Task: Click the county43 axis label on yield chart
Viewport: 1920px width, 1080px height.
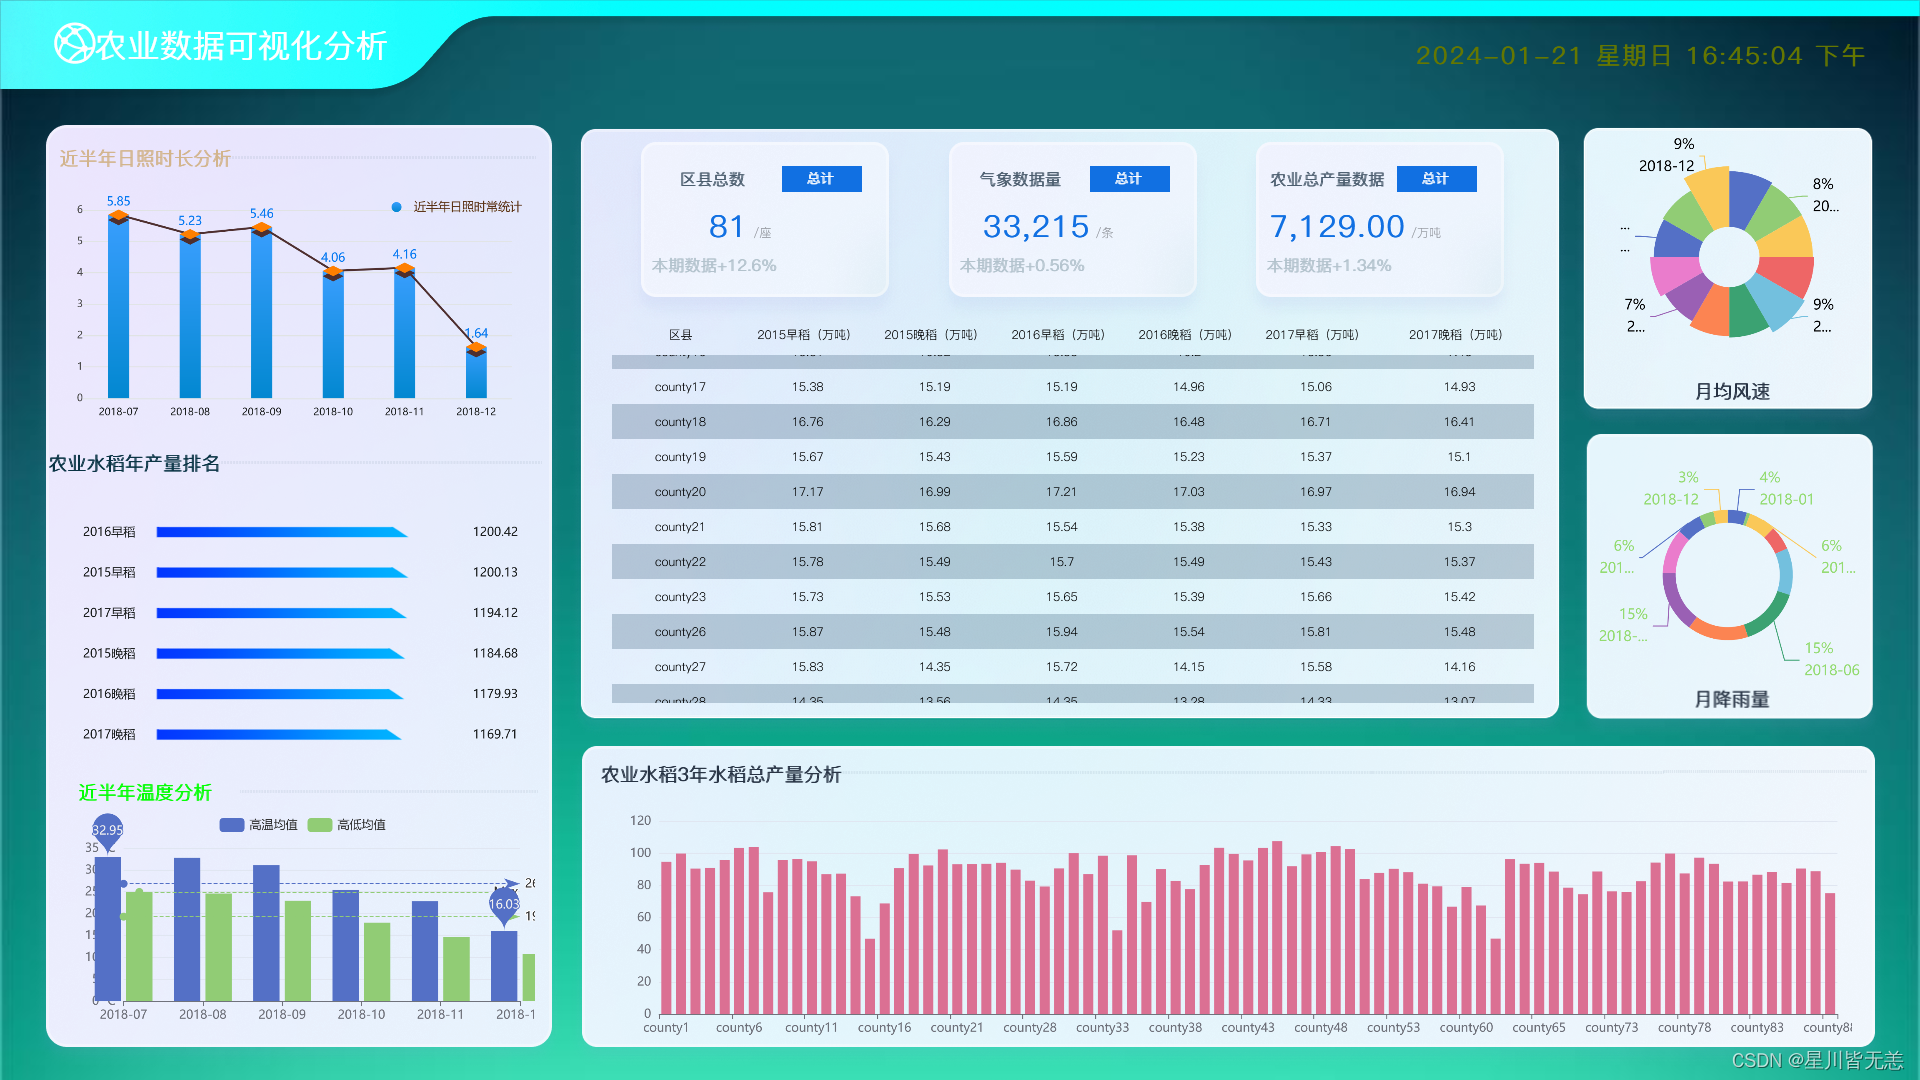Action: (1247, 1028)
